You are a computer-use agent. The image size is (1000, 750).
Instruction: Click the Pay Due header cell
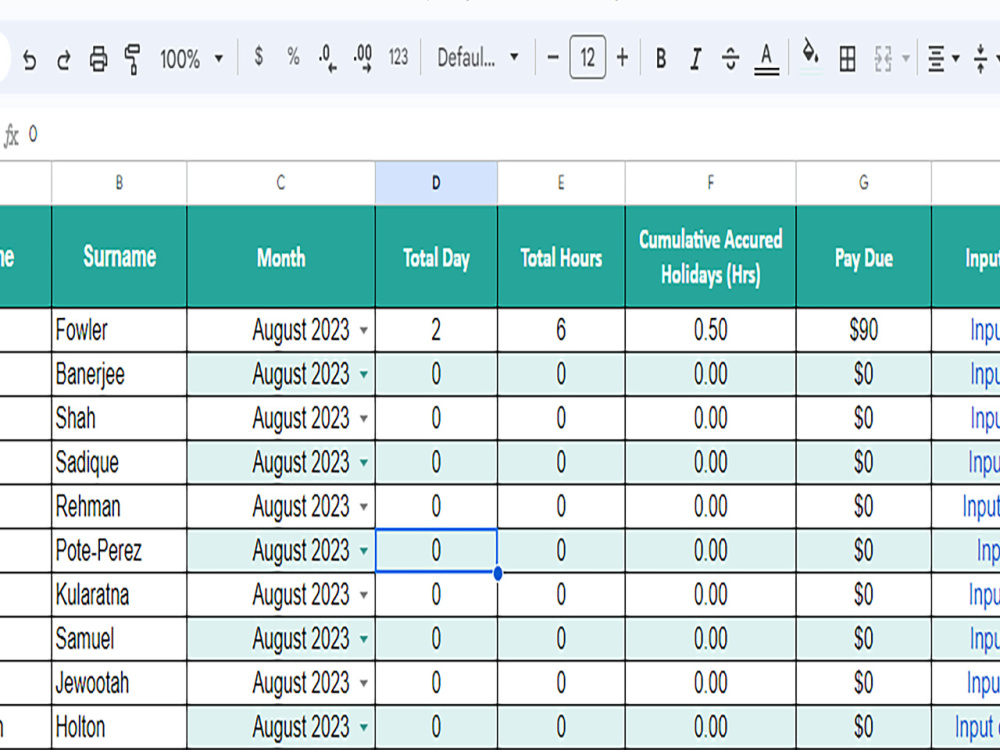[x=864, y=256]
